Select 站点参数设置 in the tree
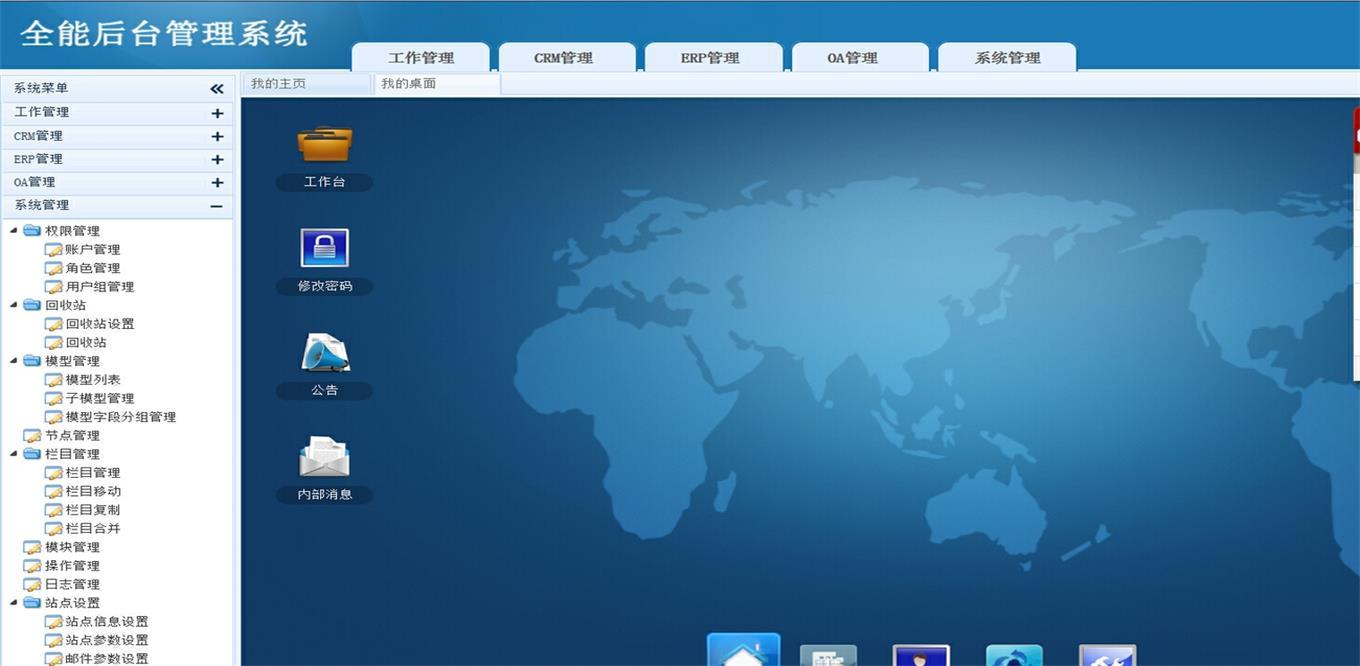Viewport: 1360px width, 666px height. click(x=107, y=640)
